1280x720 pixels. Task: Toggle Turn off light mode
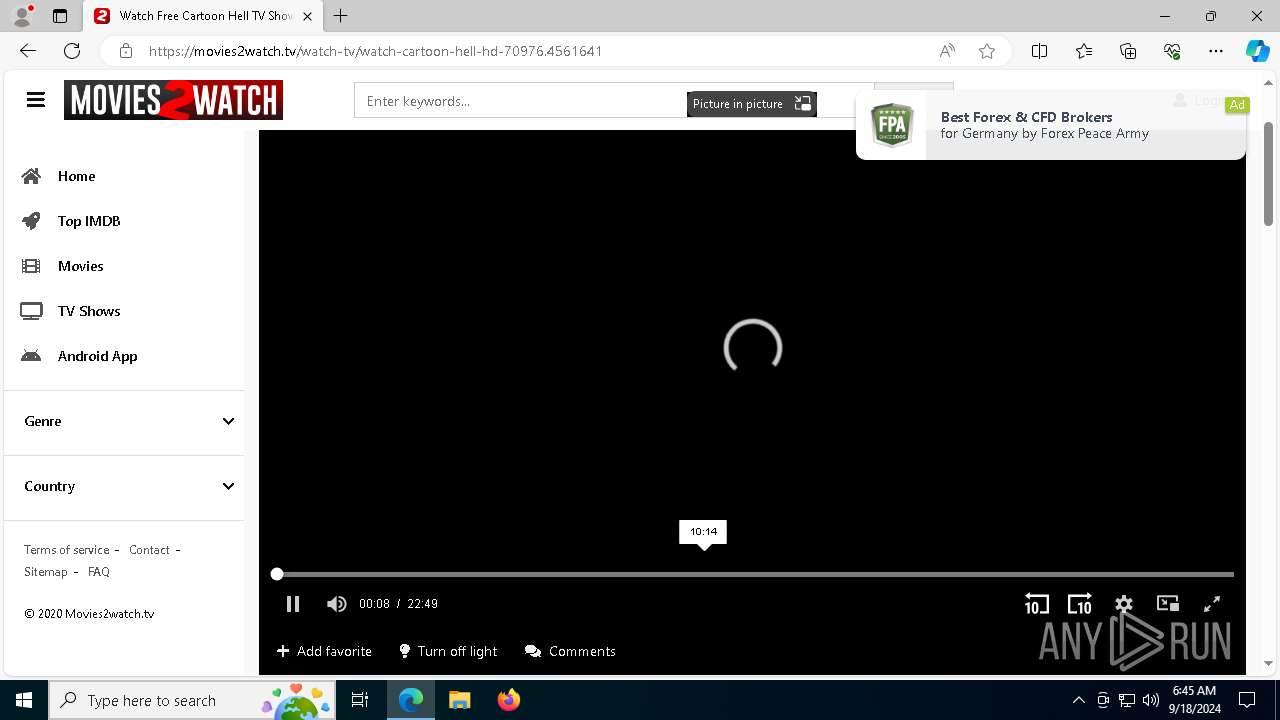pyautogui.click(x=447, y=651)
